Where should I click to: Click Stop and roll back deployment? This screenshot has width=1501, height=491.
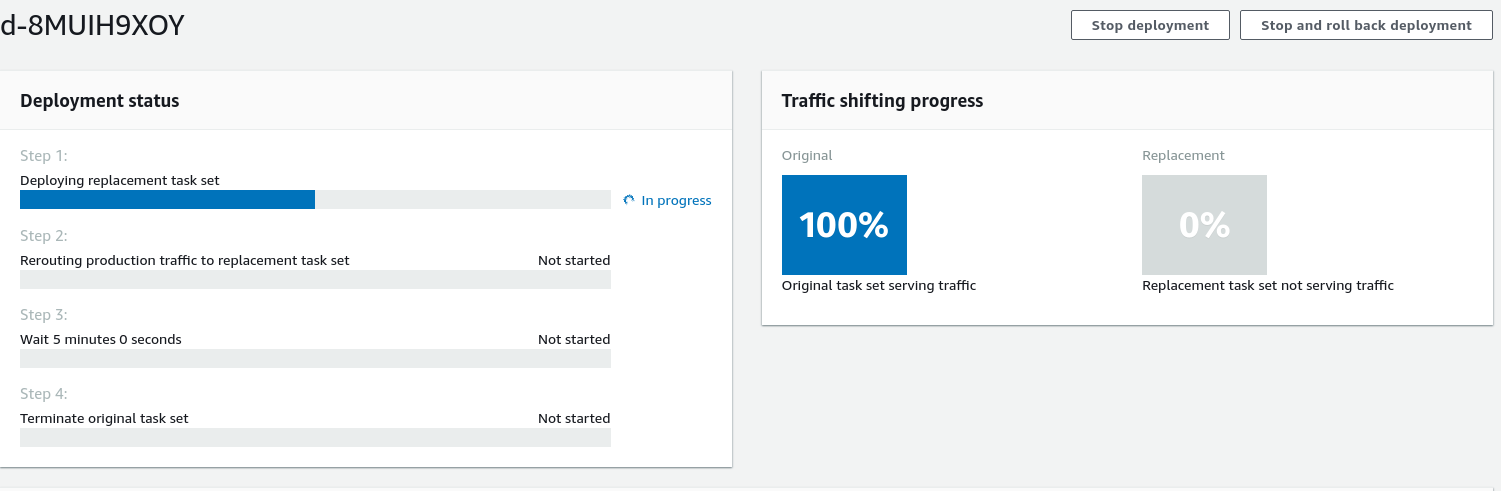pos(1366,25)
